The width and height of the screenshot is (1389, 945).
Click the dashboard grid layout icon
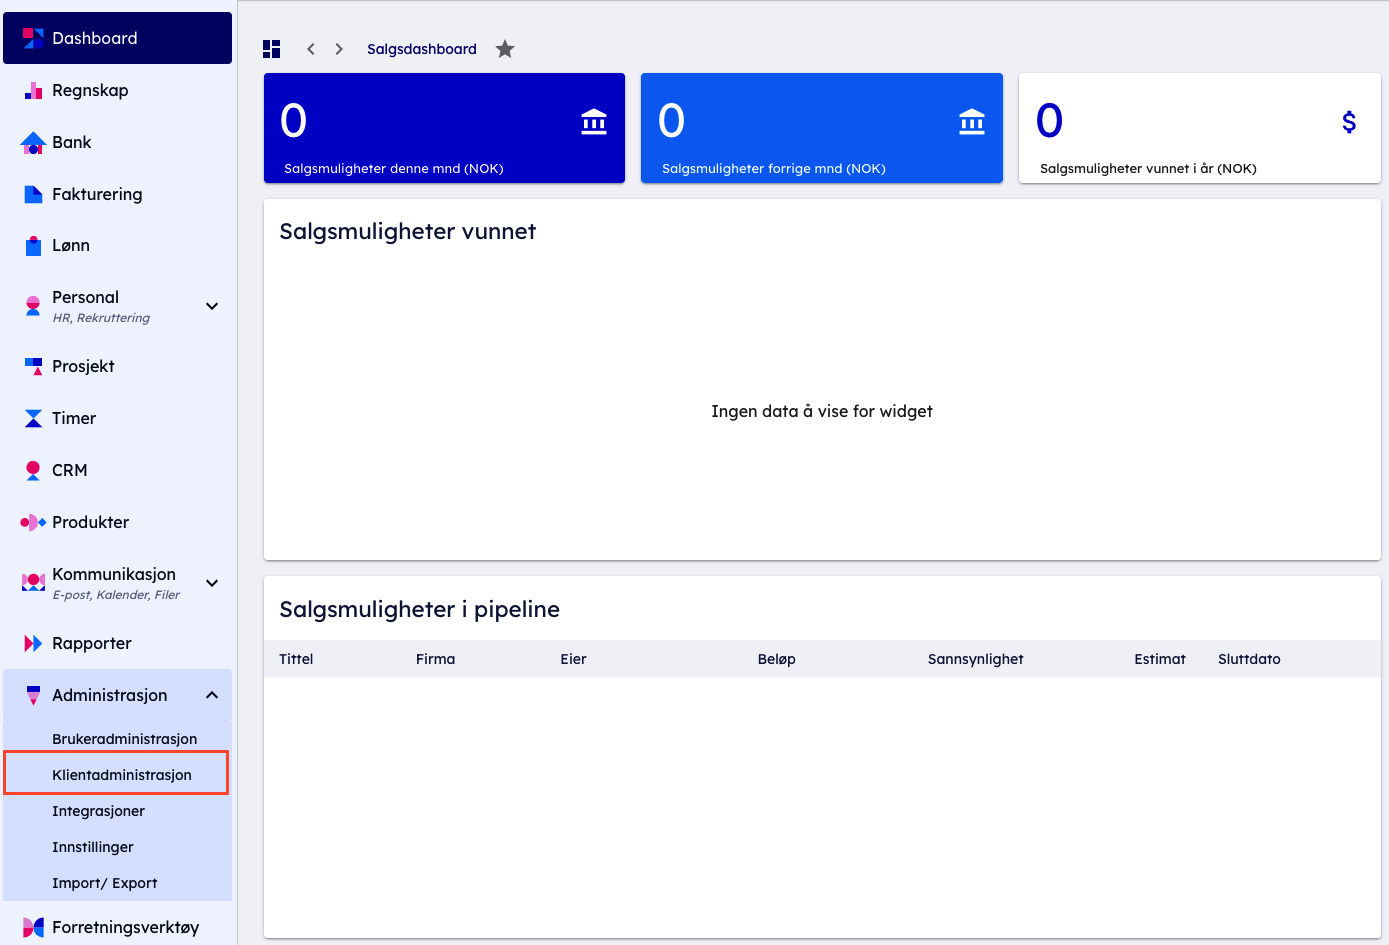click(x=271, y=49)
